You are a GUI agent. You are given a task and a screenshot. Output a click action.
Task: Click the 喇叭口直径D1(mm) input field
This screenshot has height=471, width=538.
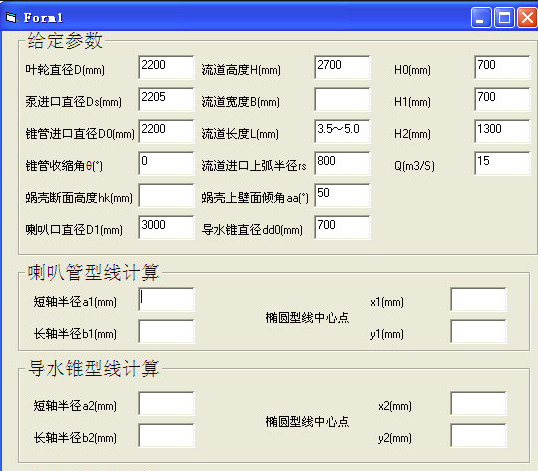[166, 227]
